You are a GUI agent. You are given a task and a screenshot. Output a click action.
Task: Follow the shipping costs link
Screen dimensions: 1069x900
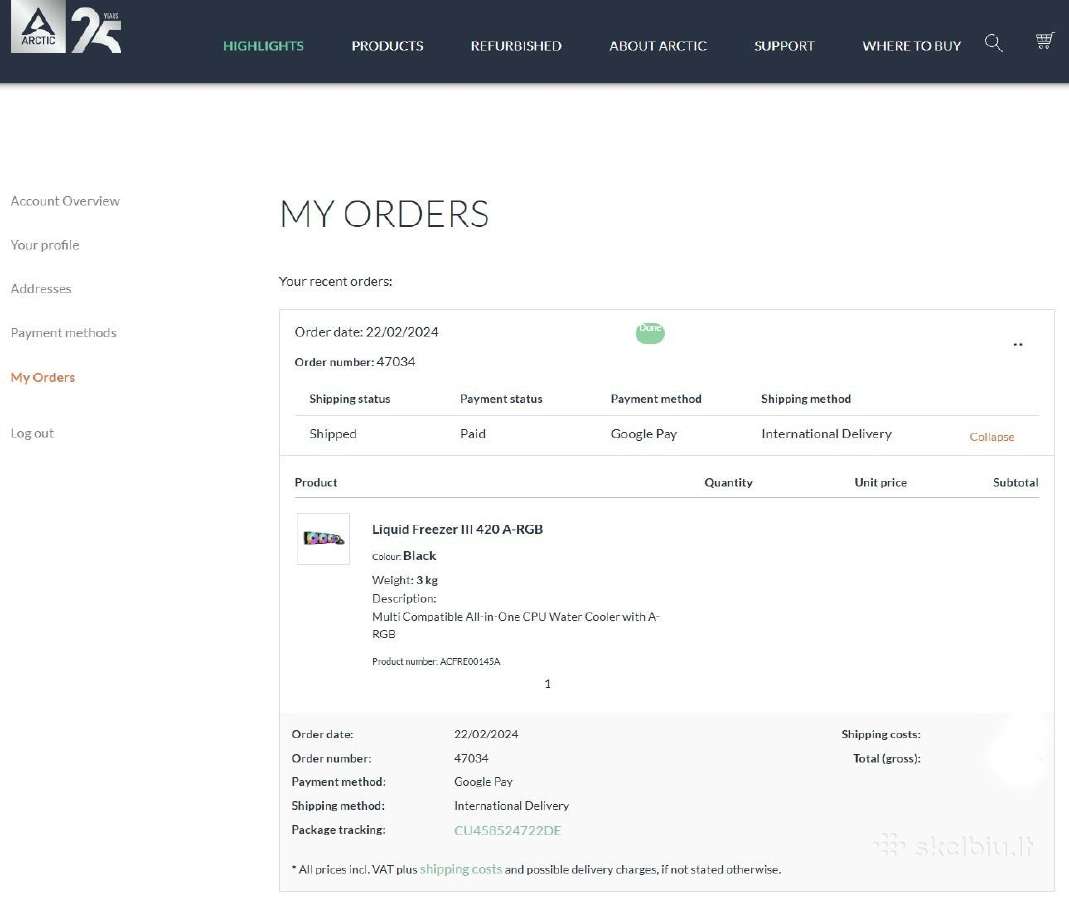[461, 869]
